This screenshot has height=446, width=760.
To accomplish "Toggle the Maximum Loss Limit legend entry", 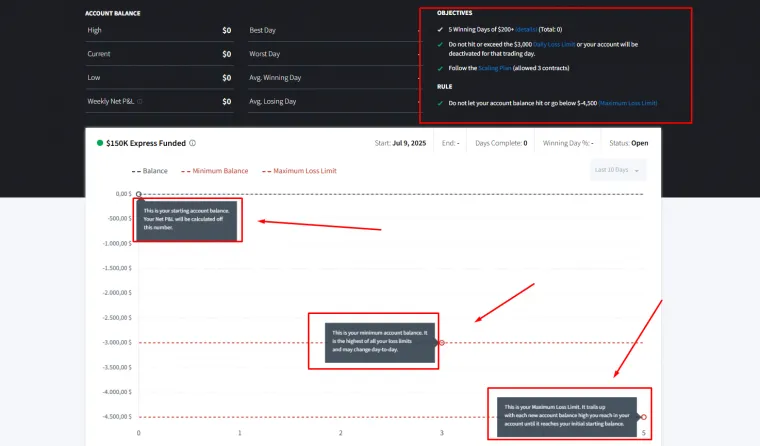I will [x=299, y=171].
